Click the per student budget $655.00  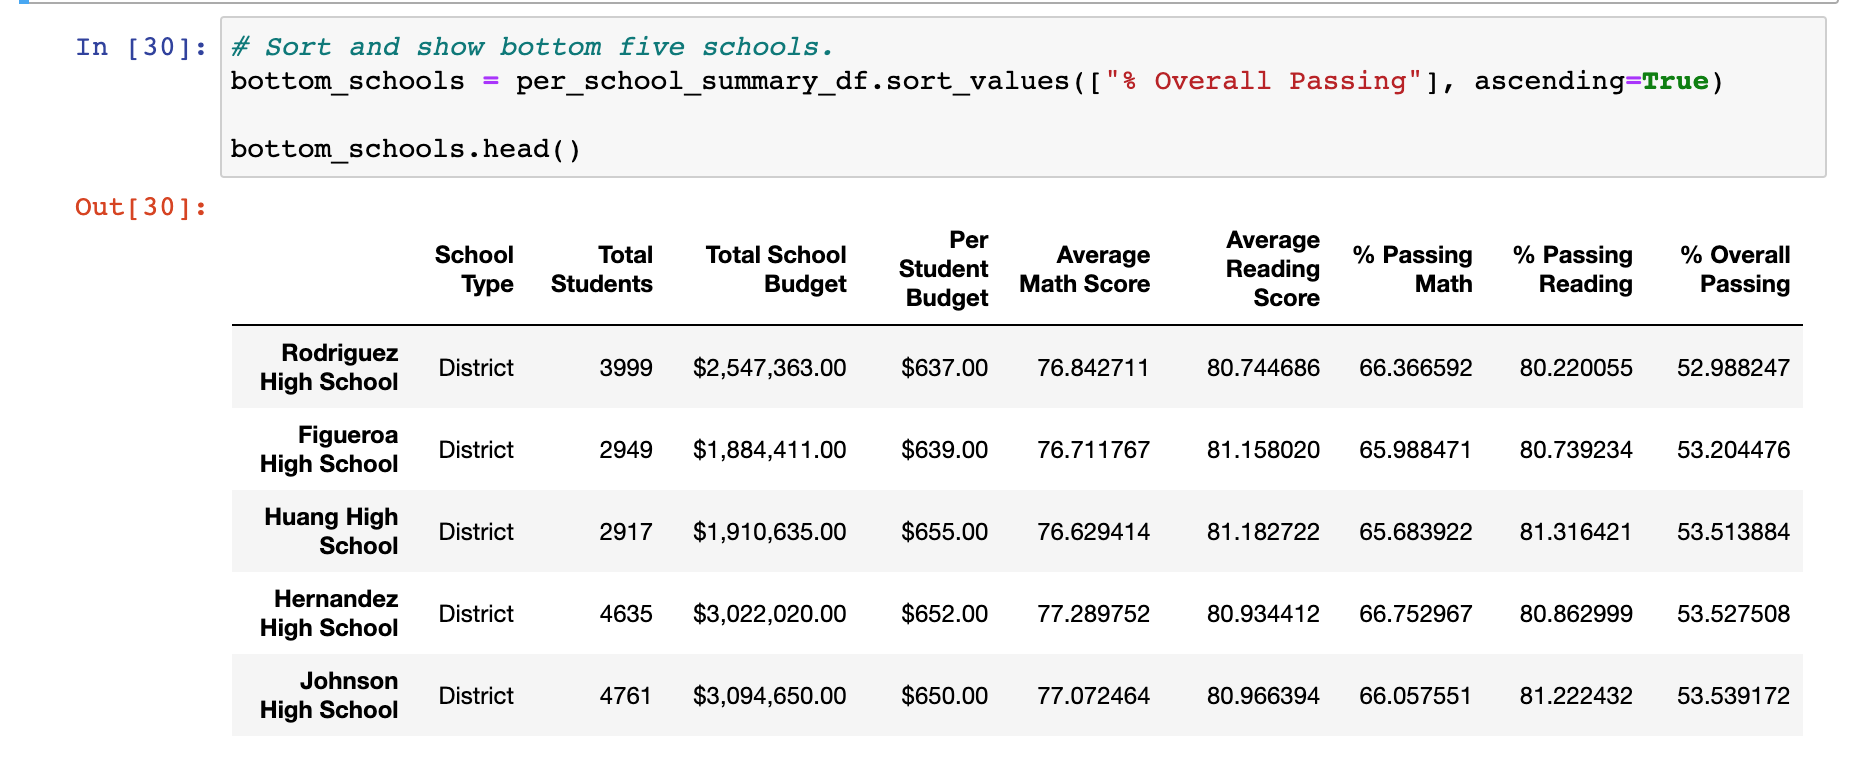[x=944, y=532]
